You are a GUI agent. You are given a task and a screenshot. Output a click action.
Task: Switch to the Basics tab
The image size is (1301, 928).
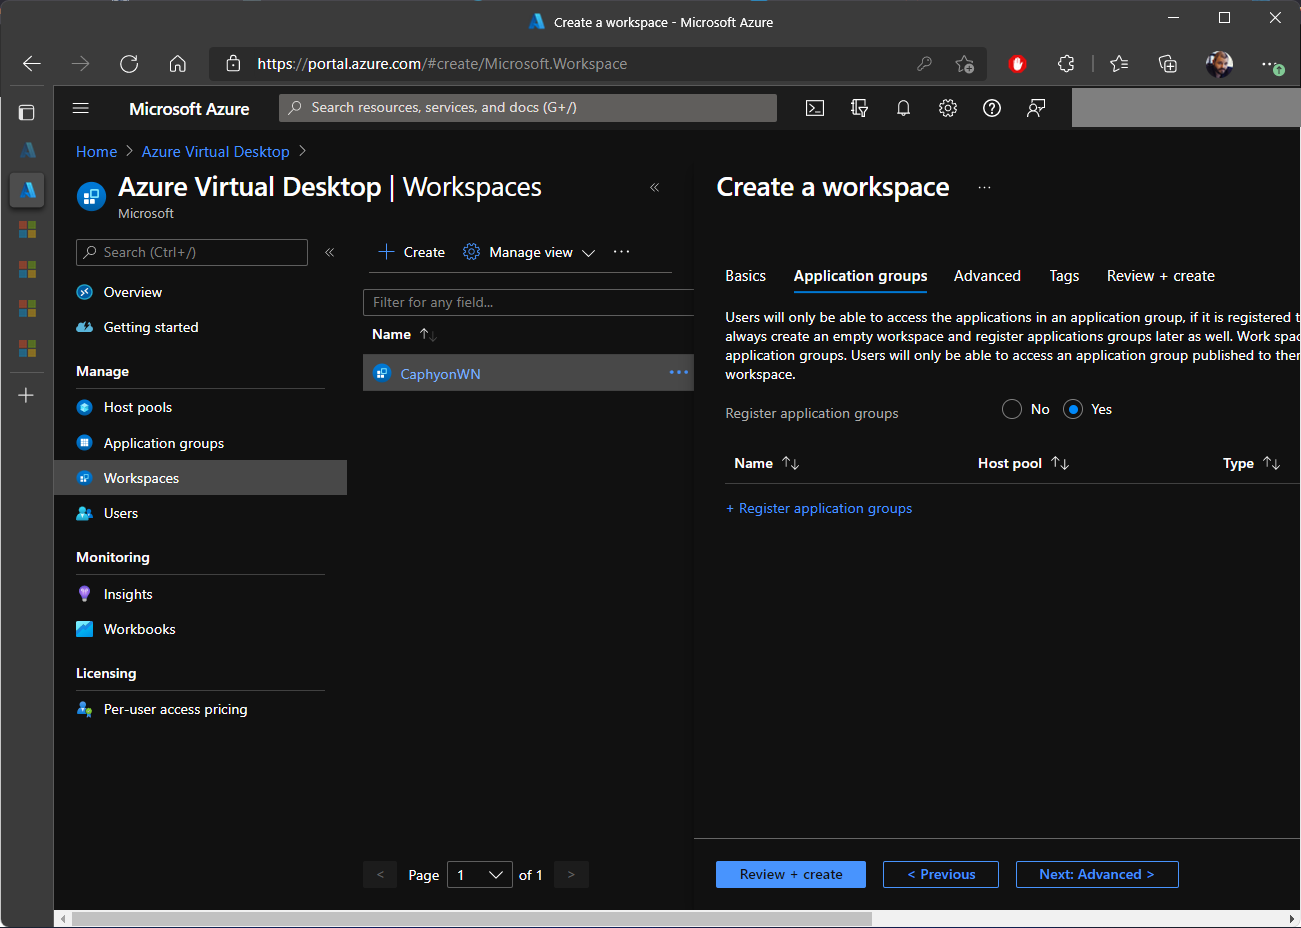tap(745, 276)
